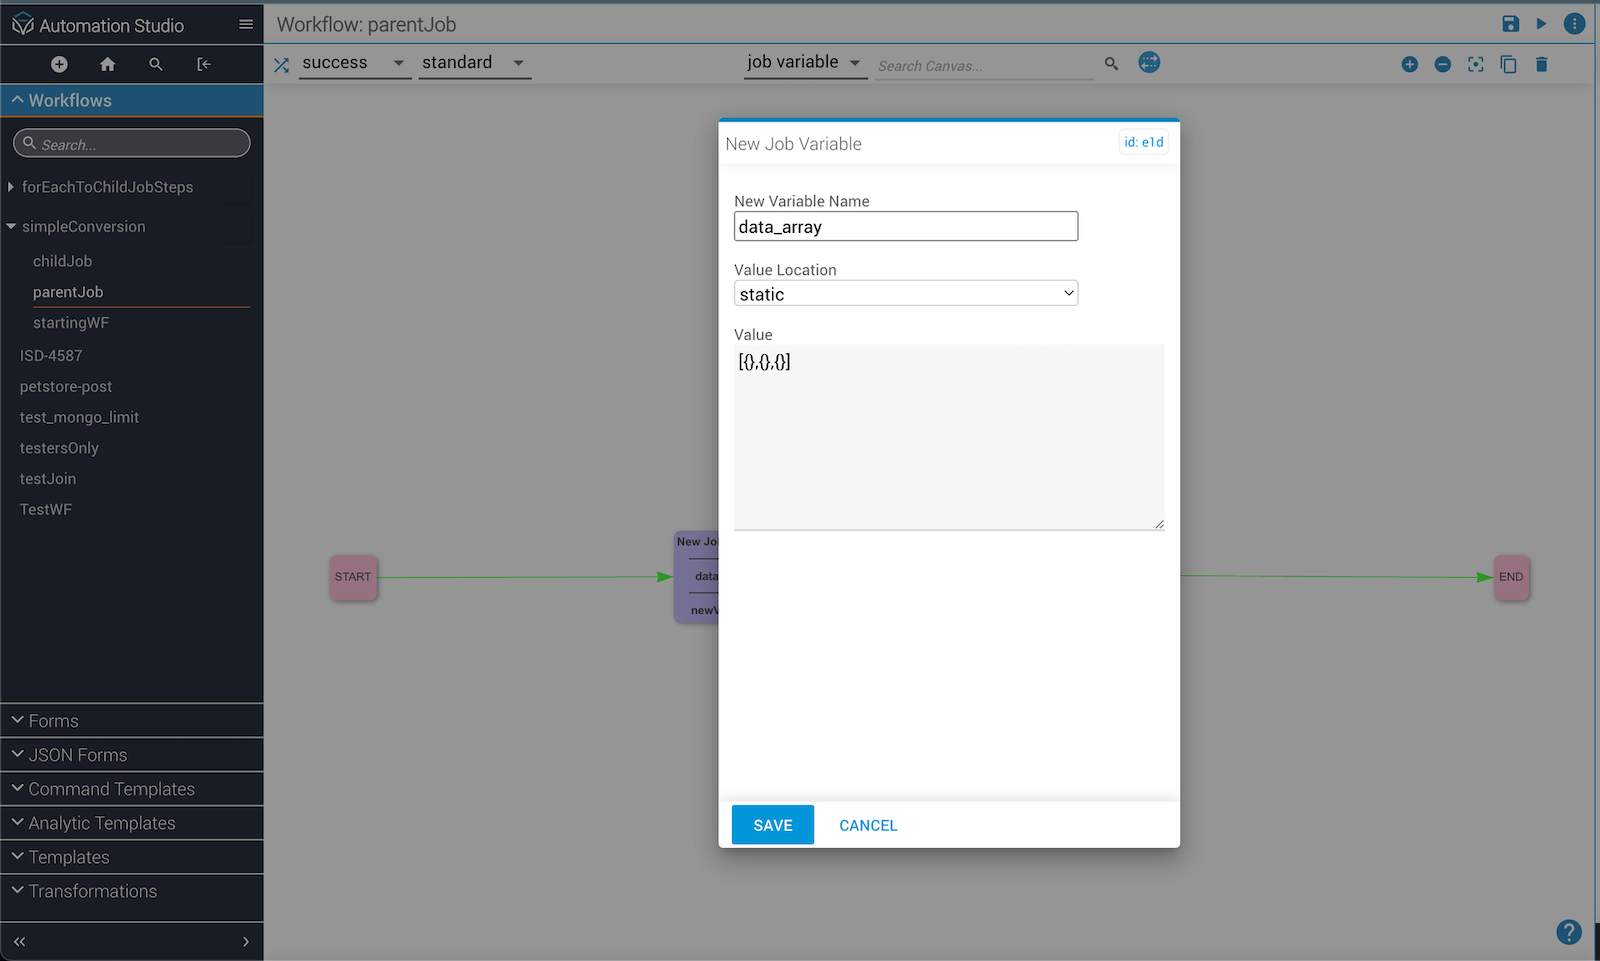Click the New Variable Name input field
Screen dimensions: 1600x961
(905, 227)
